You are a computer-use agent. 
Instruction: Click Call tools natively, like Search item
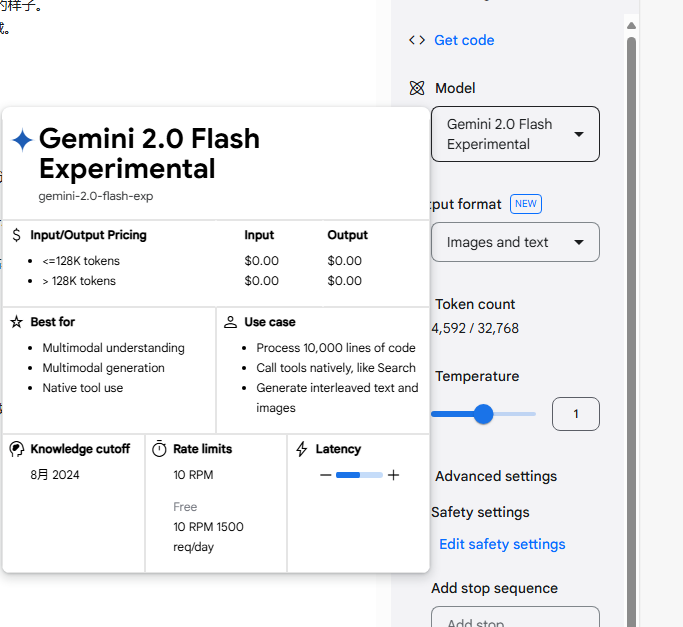336,368
